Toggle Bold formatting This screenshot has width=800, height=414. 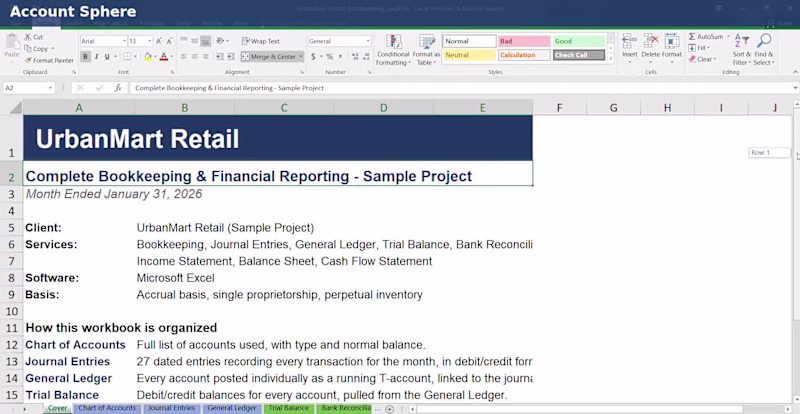pos(85,57)
